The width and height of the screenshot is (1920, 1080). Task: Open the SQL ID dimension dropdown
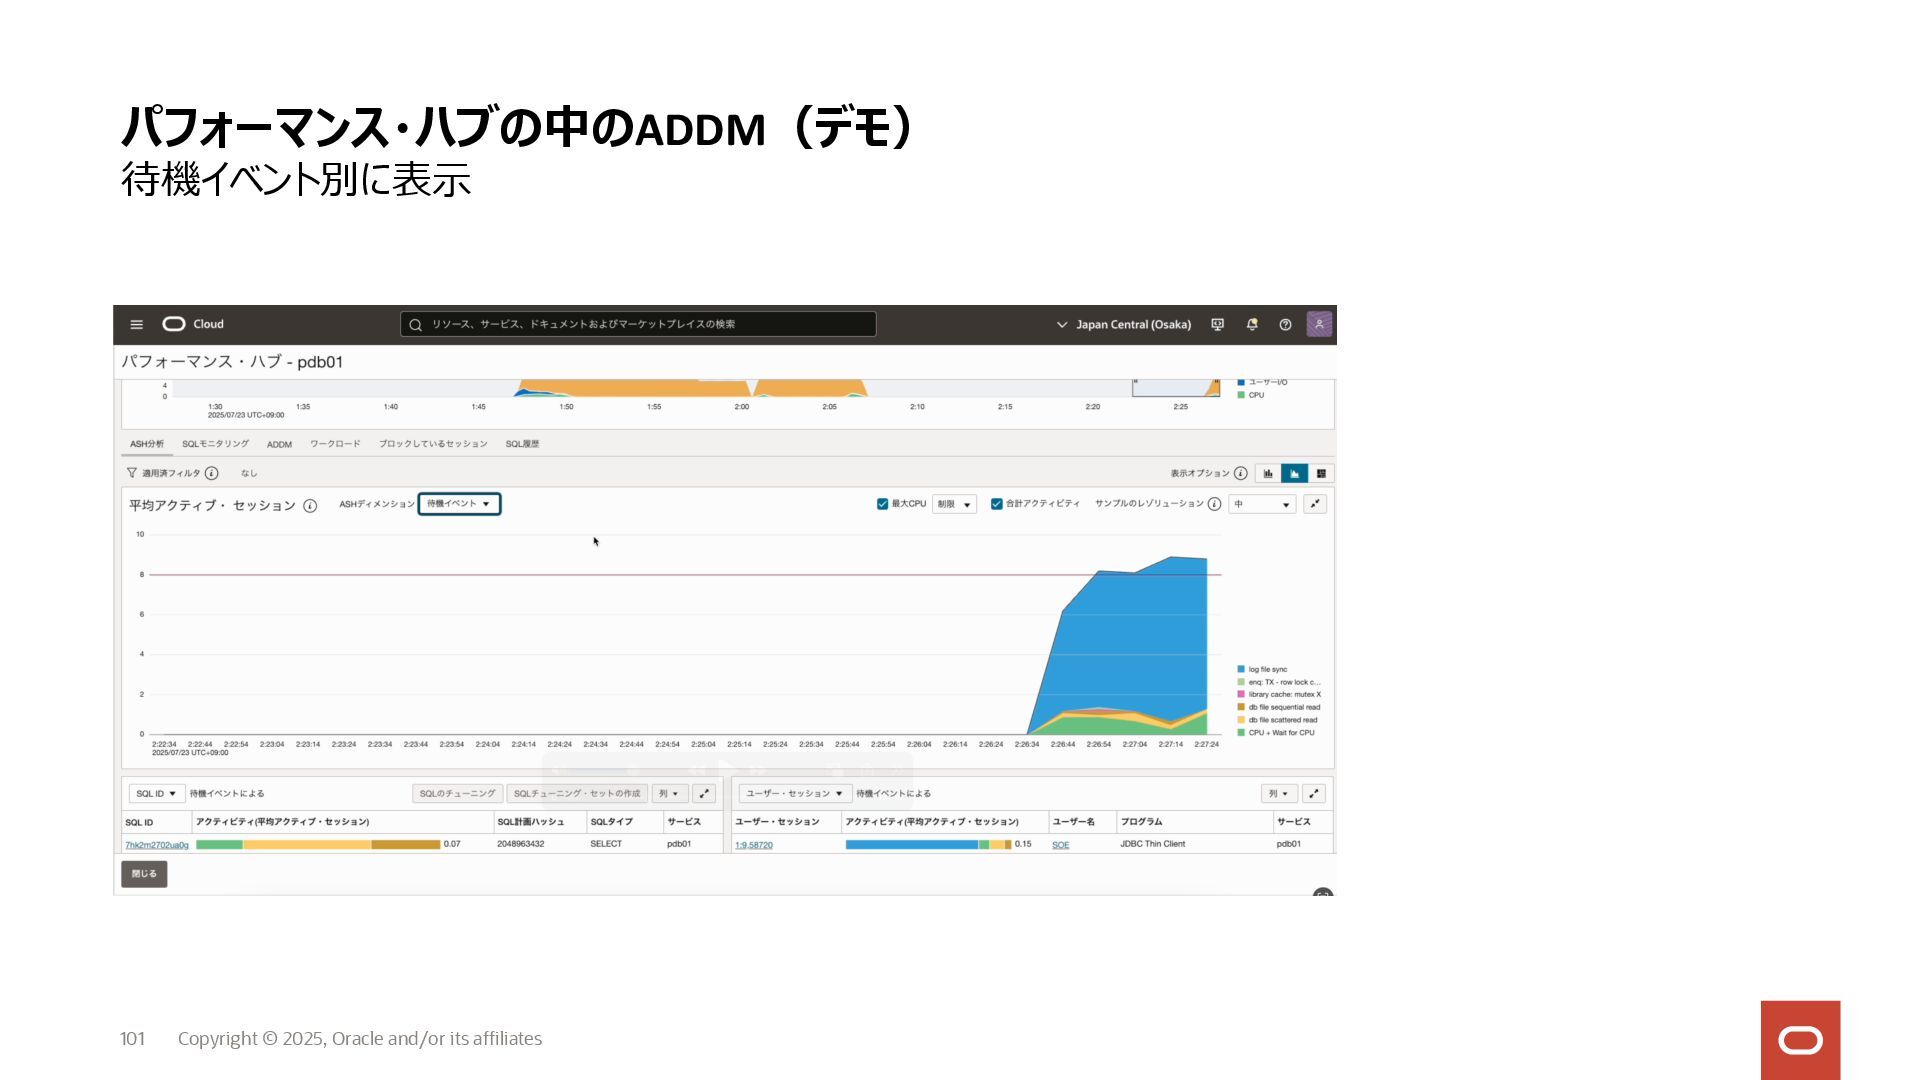(x=156, y=794)
